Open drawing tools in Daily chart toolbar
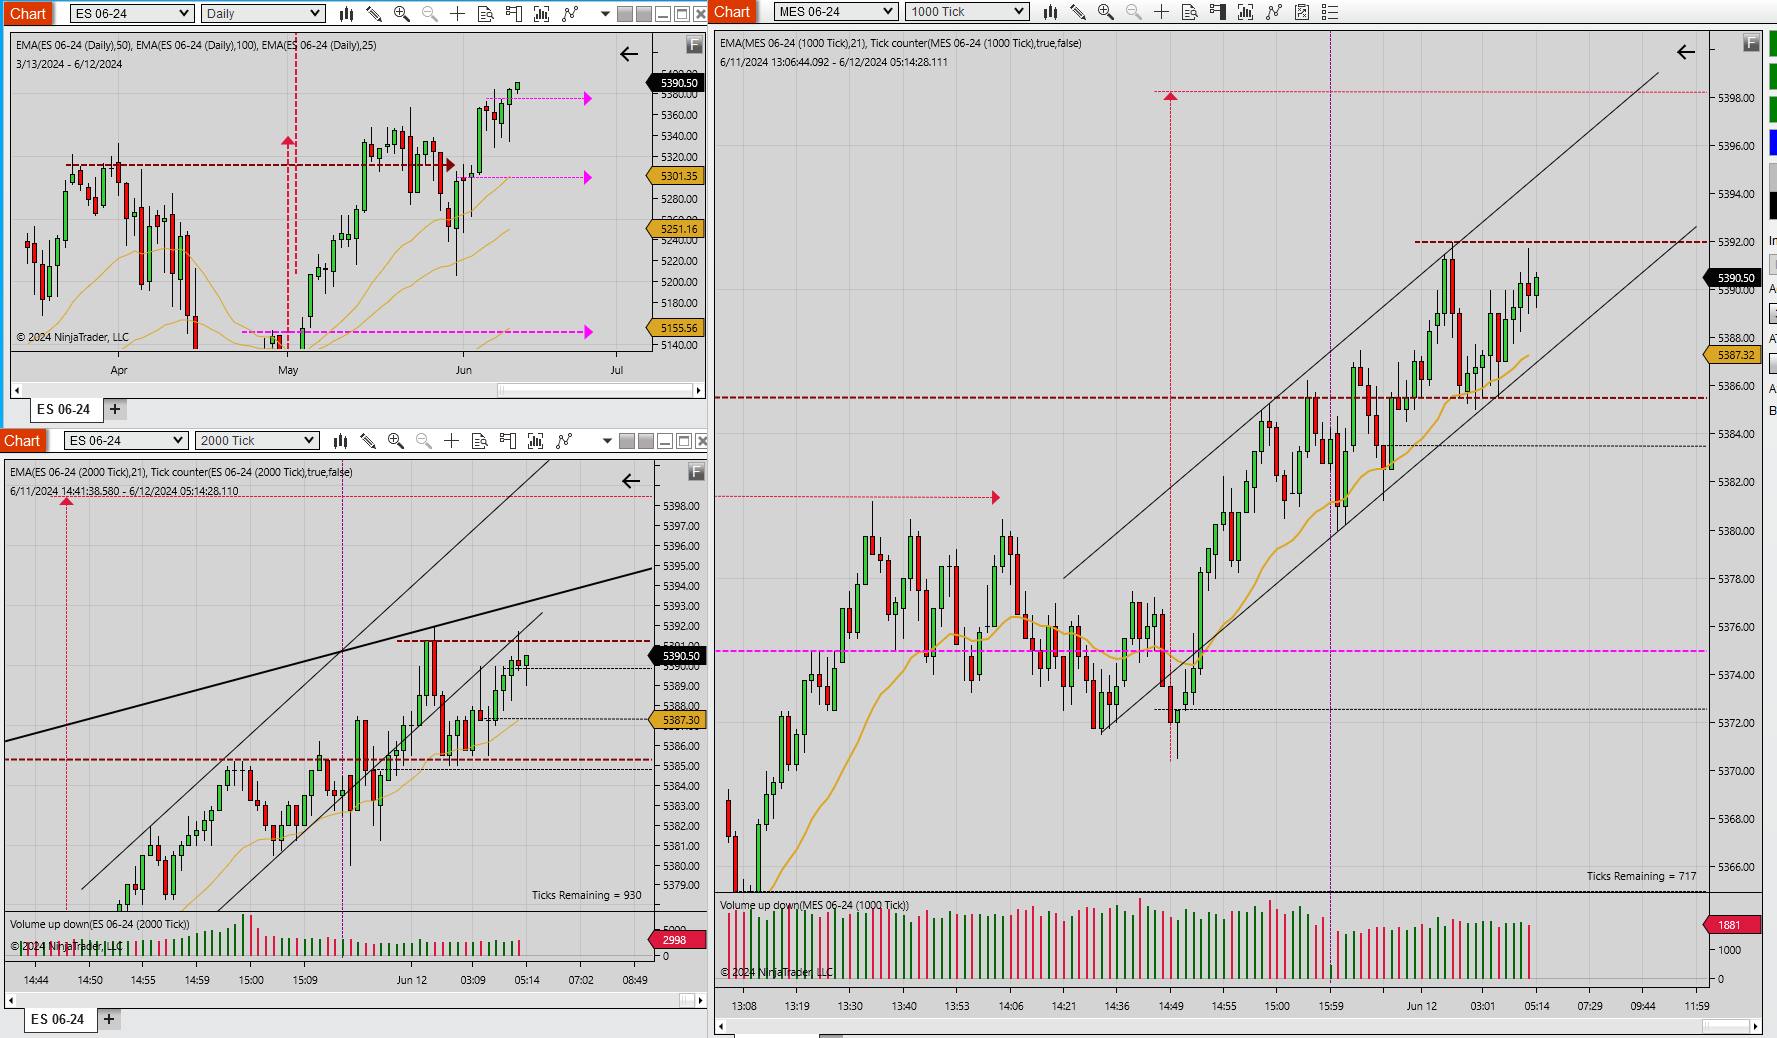The height and width of the screenshot is (1038, 1777). 373,13
